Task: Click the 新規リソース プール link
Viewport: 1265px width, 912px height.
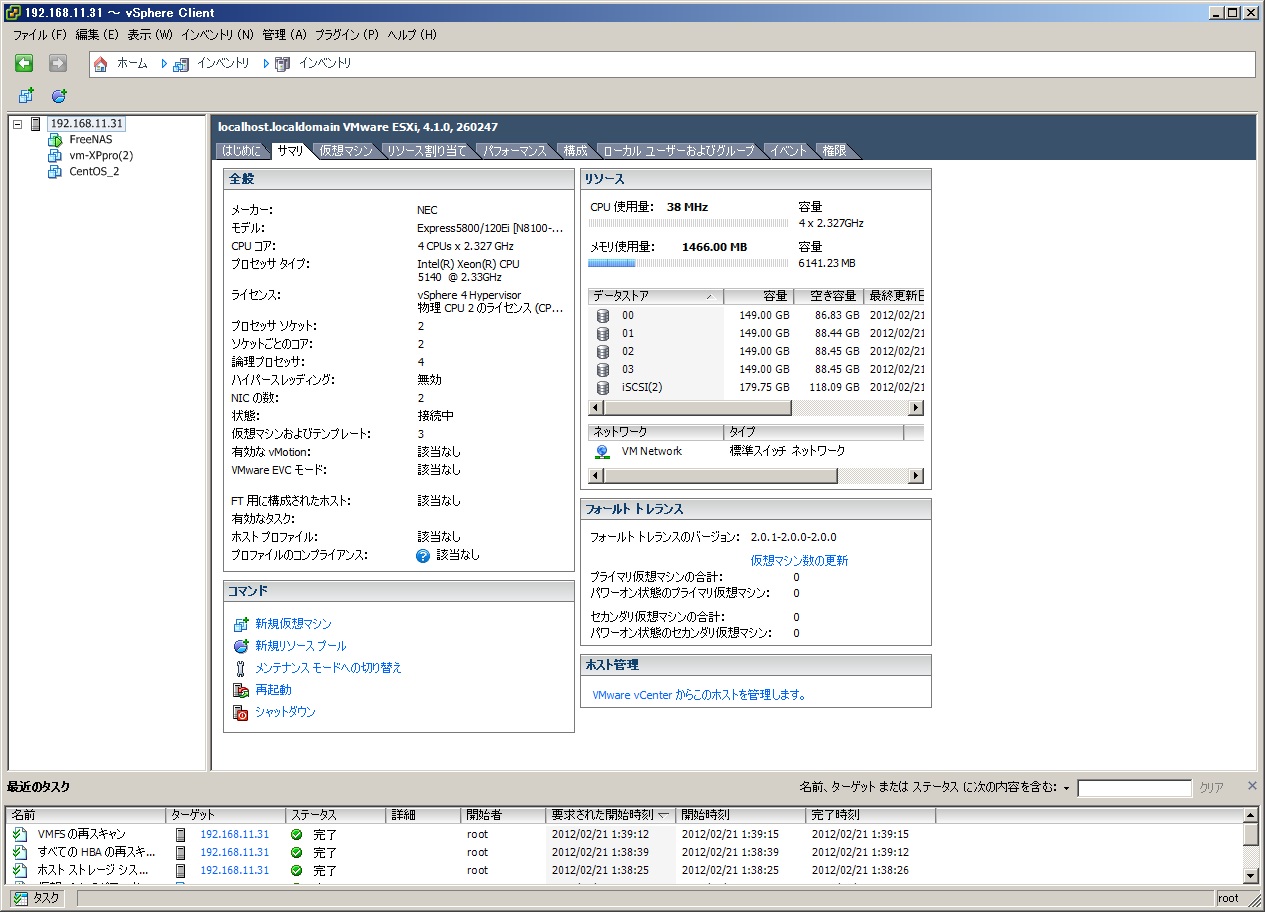Action: 301,646
